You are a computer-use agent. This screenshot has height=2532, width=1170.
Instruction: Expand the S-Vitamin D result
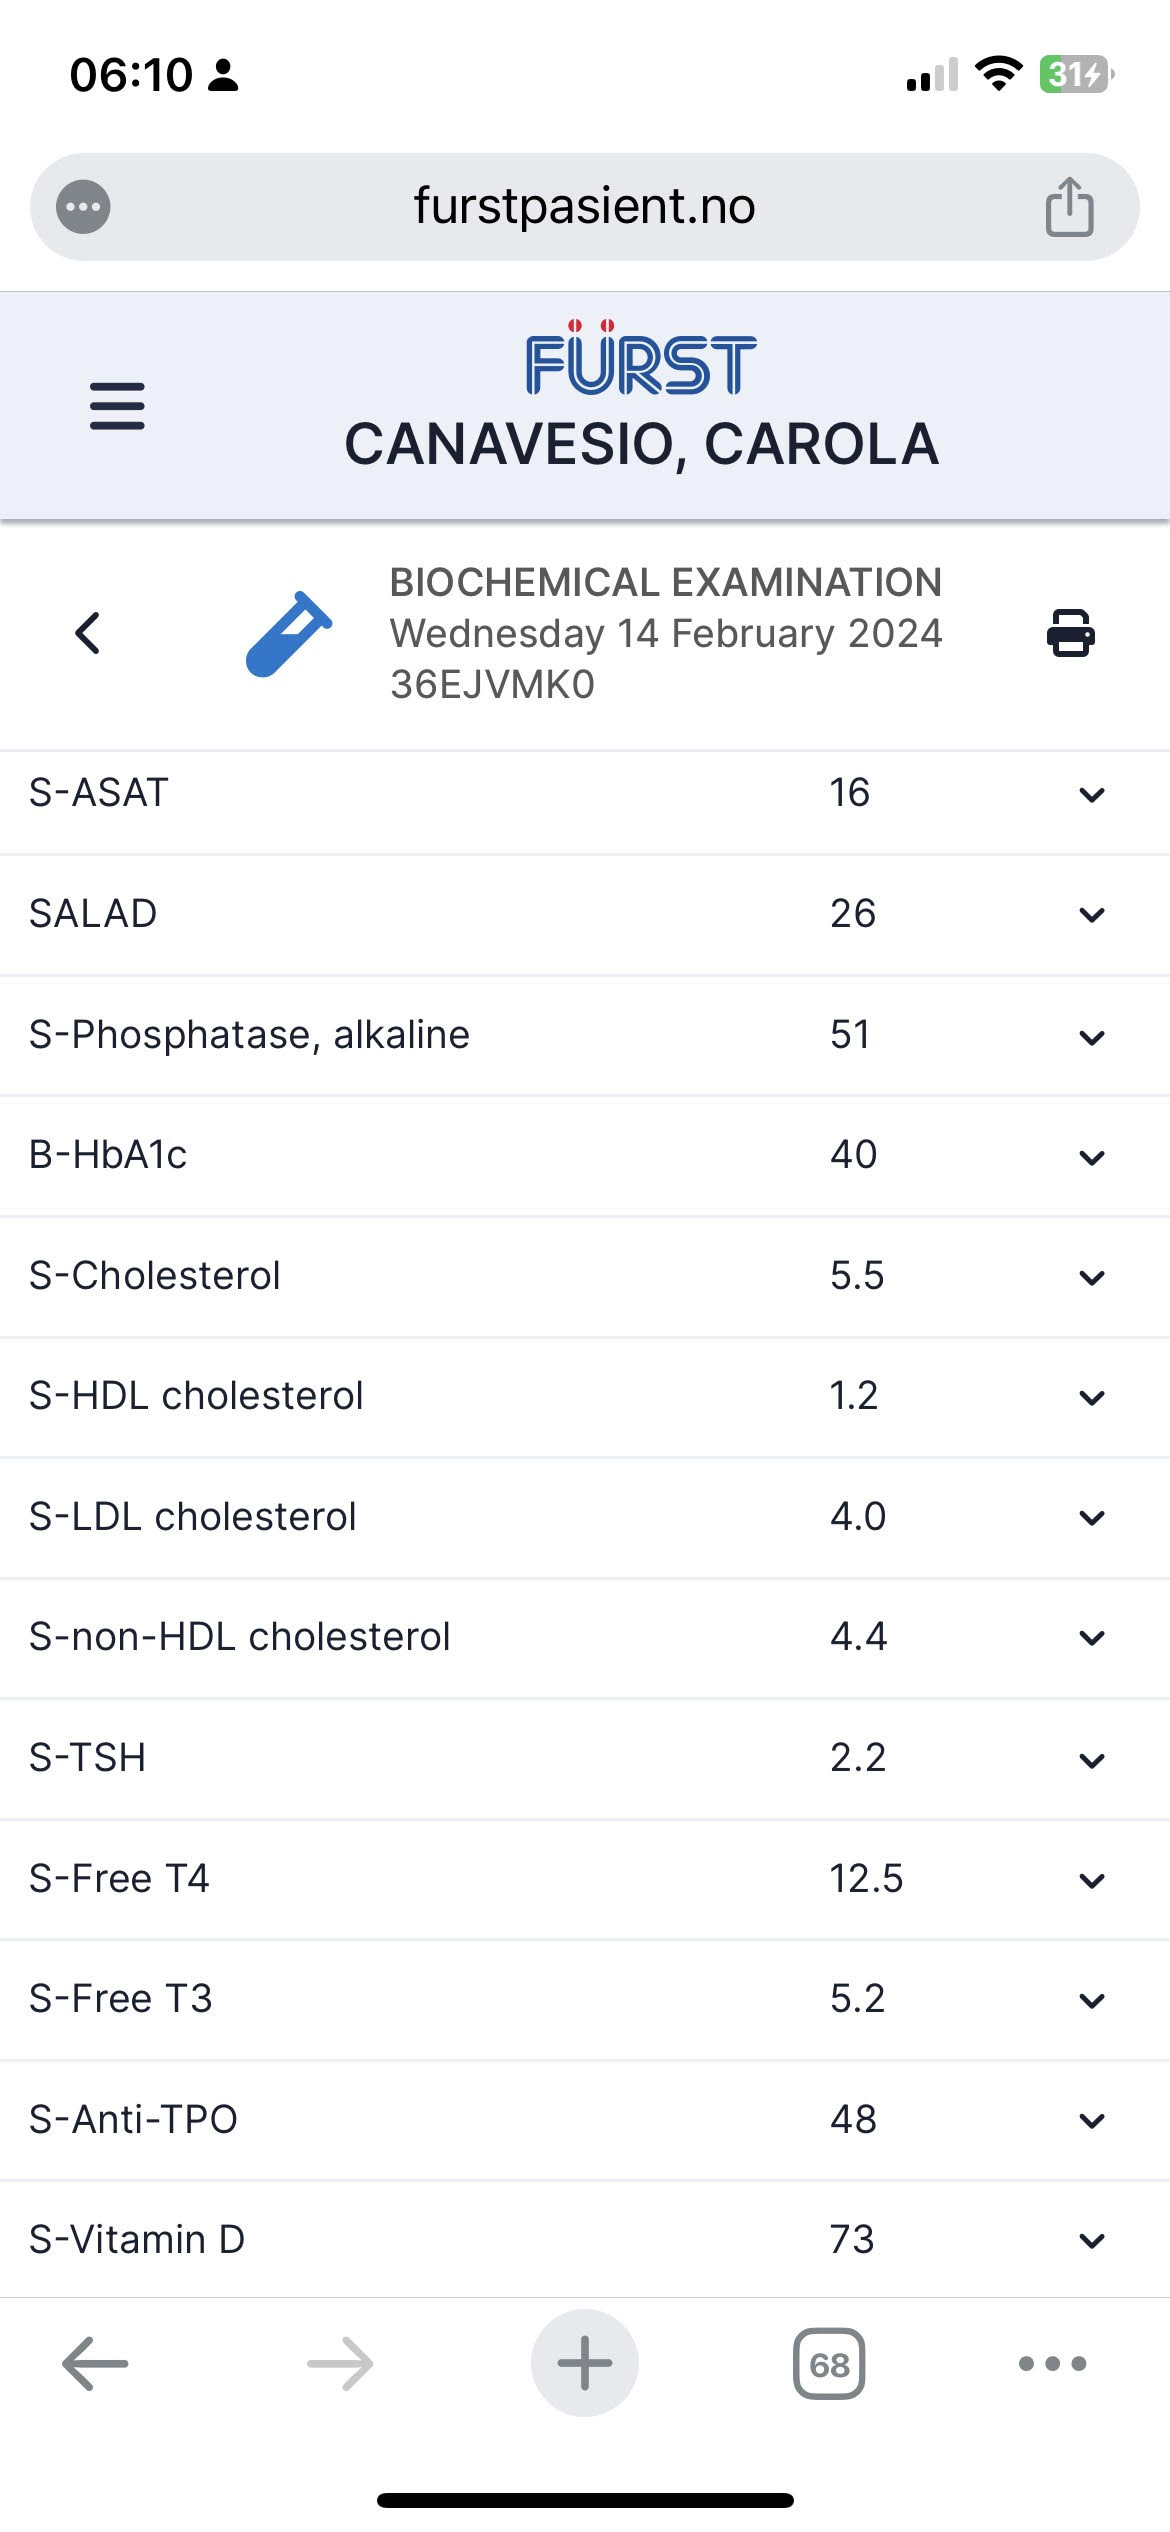(1092, 2241)
